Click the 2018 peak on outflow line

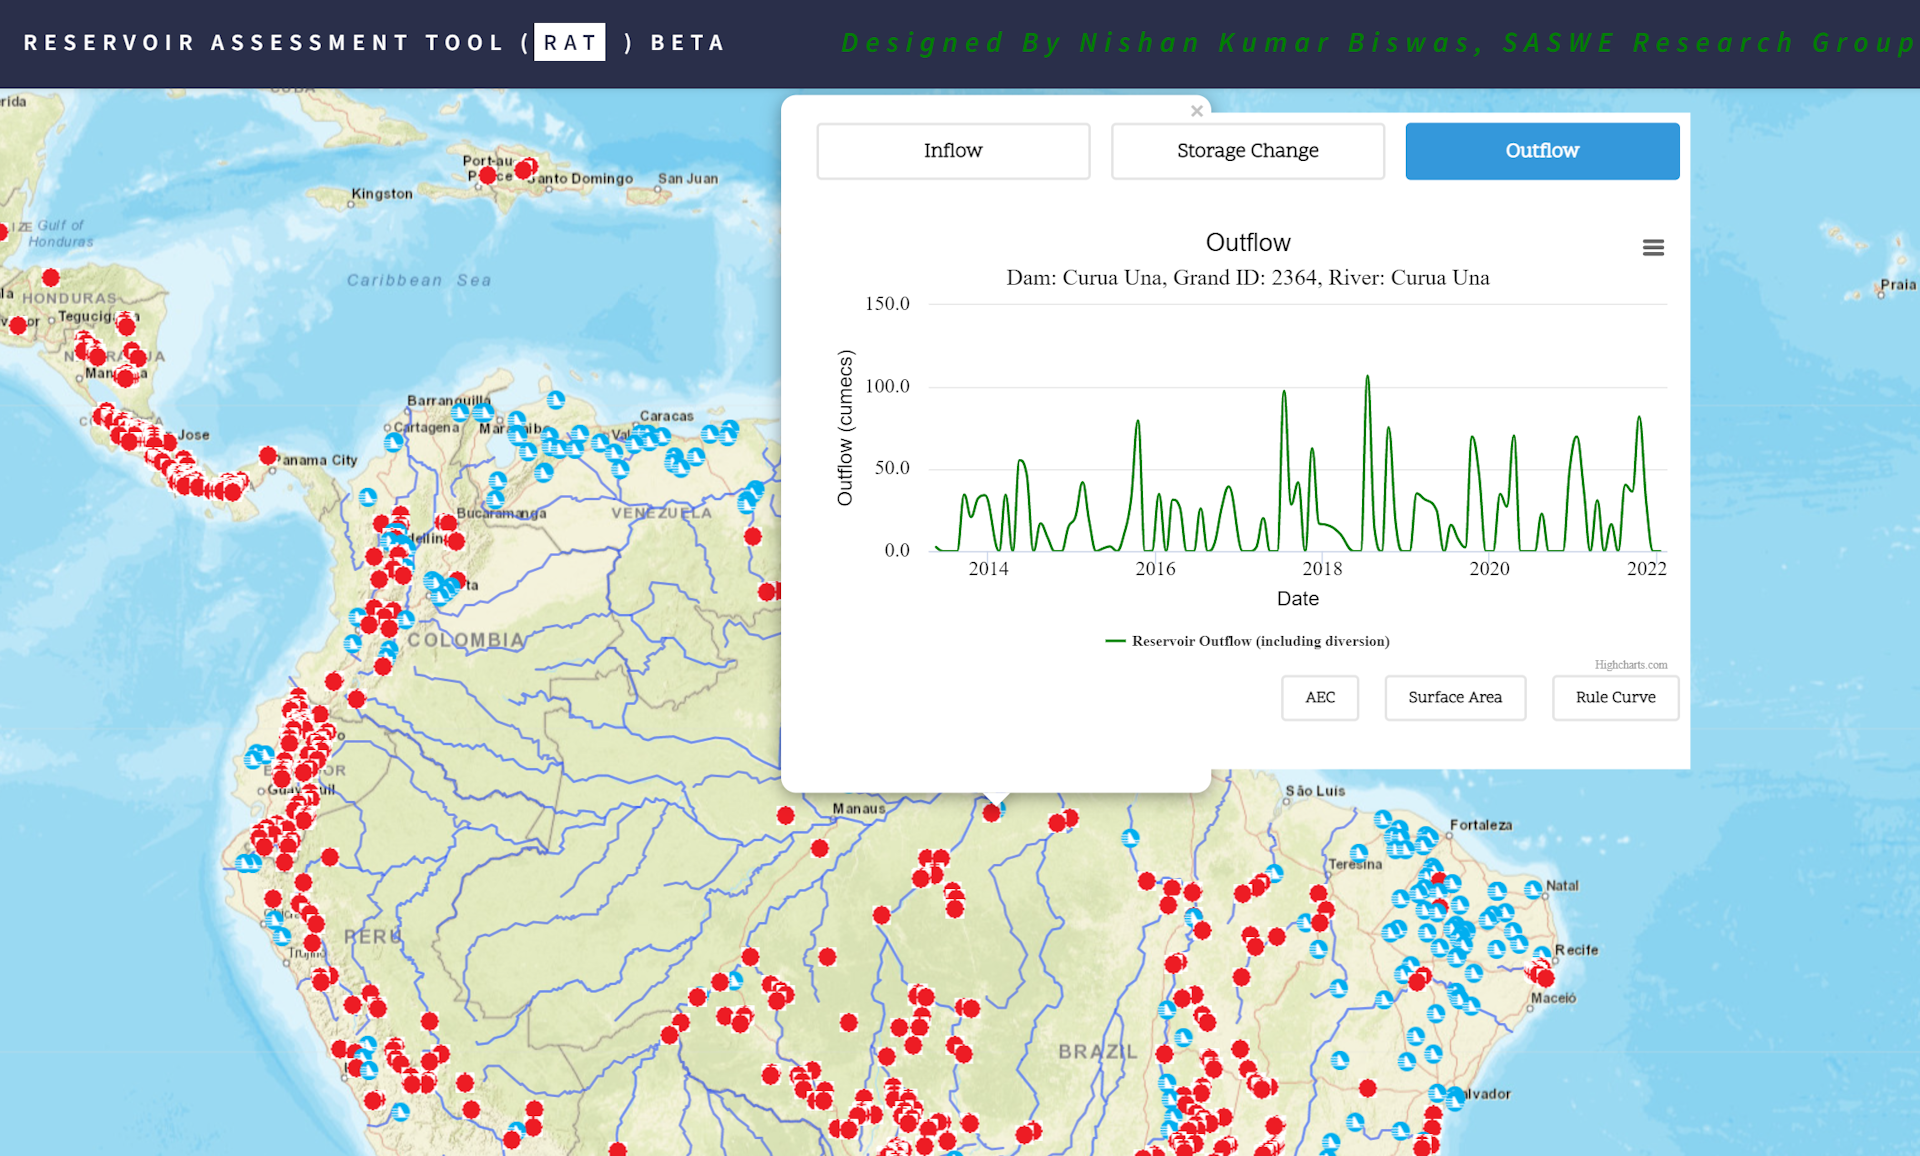coord(1367,377)
